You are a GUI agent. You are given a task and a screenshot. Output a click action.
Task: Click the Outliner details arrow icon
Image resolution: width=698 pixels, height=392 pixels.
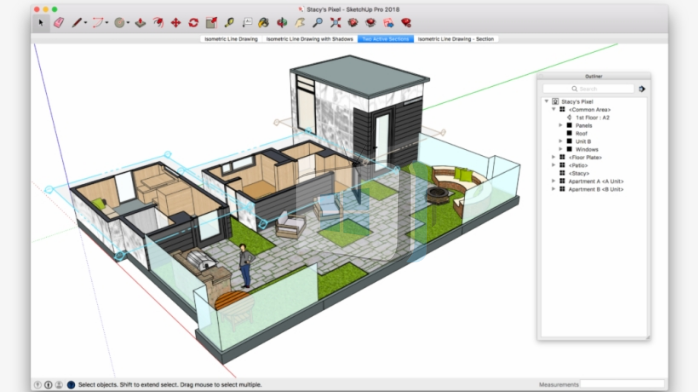pyautogui.click(x=641, y=89)
